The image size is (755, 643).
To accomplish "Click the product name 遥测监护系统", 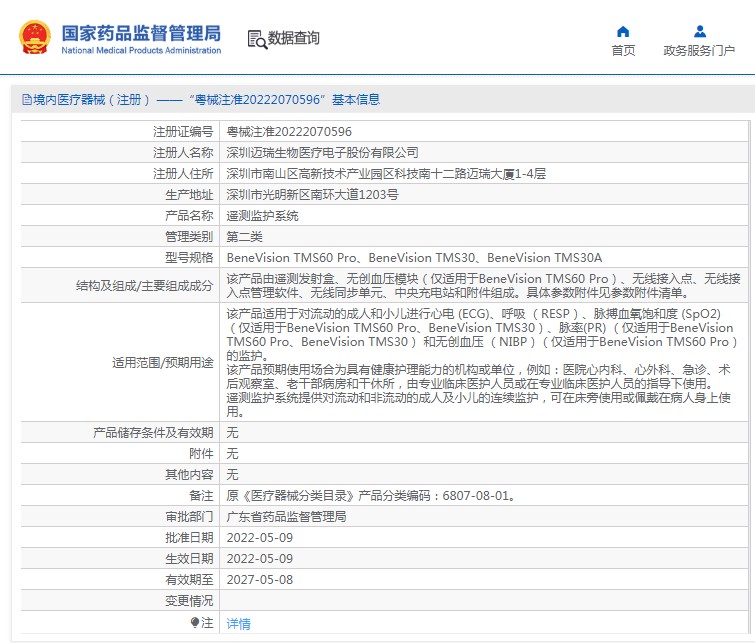I will coord(263,215).
